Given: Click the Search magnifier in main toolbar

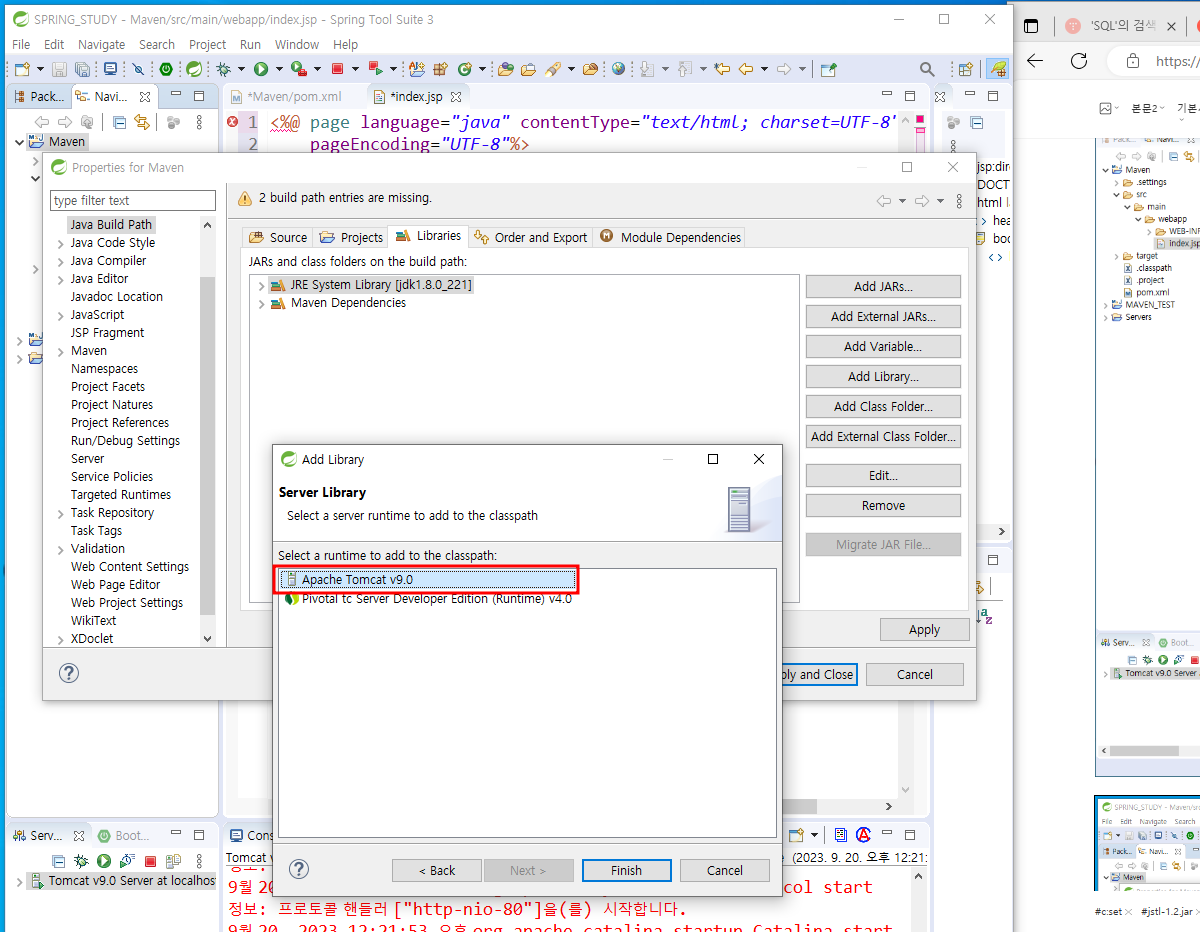Looking at the screenshot, I should coord(928,69).
